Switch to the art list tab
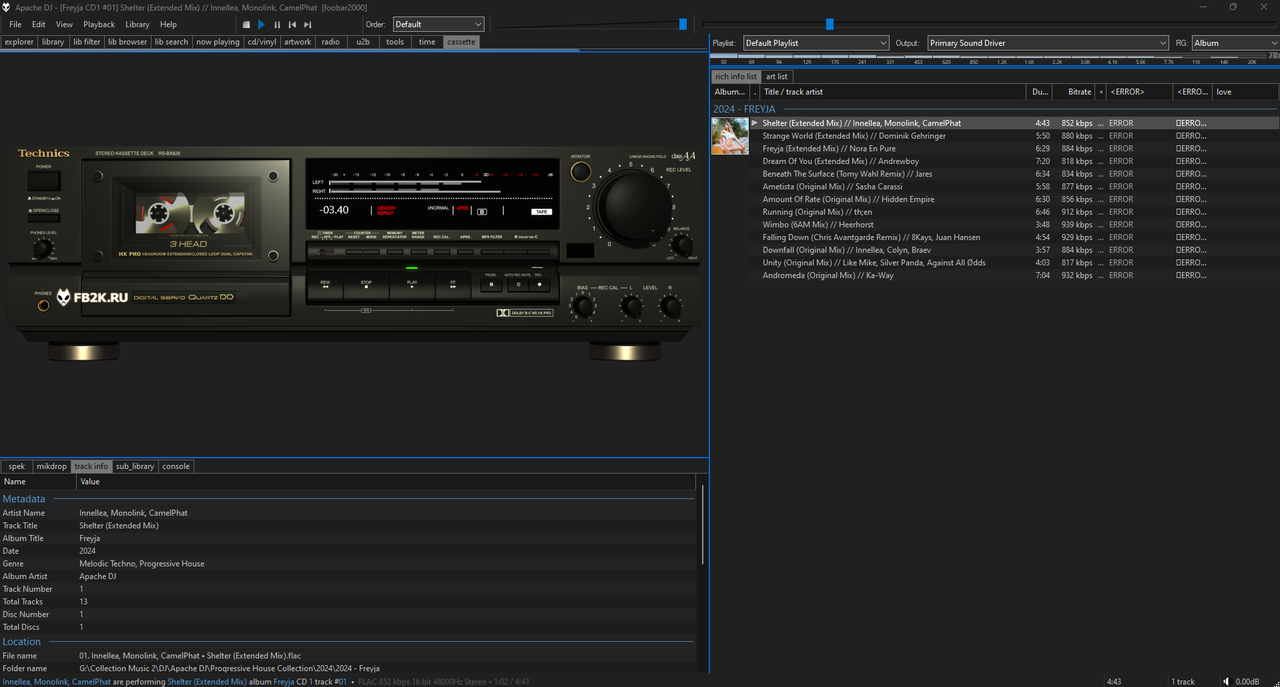The width and height of the screenshot is (1280, 687). [777, 76]
